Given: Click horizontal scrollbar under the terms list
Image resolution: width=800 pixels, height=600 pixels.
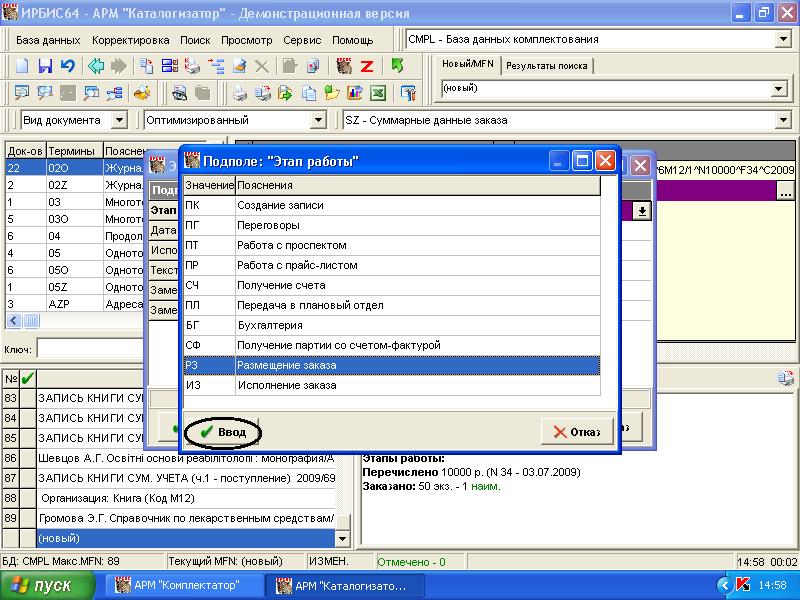Looking at the screenshot, I should coord(75,321).
